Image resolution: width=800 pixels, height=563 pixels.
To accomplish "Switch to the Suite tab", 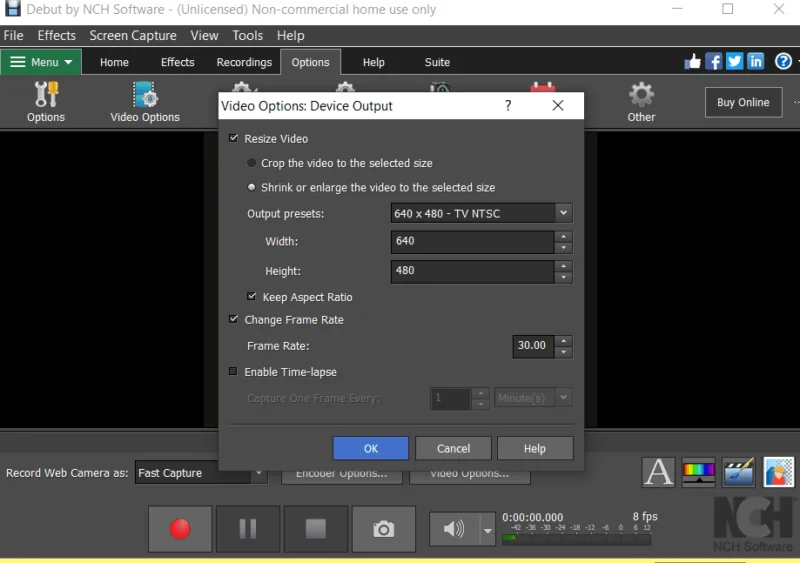I will pos(437,62).
